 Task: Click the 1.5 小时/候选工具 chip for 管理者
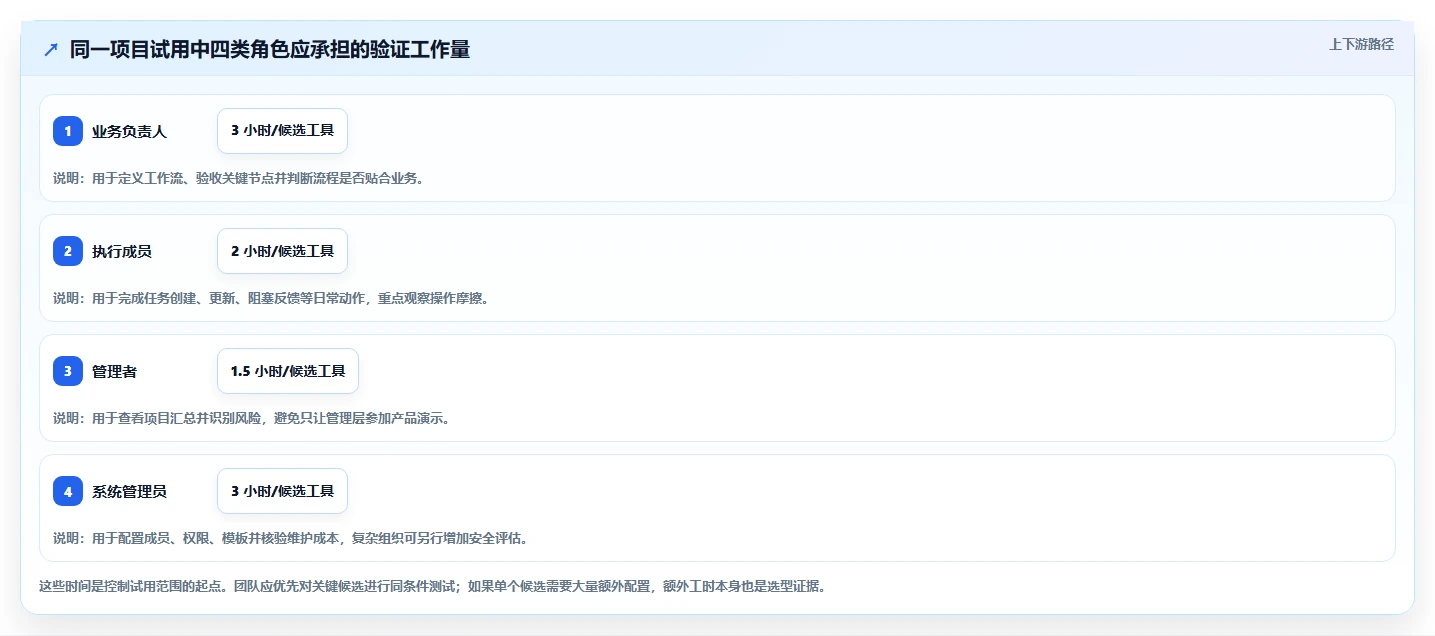click(x=288, y=371)
